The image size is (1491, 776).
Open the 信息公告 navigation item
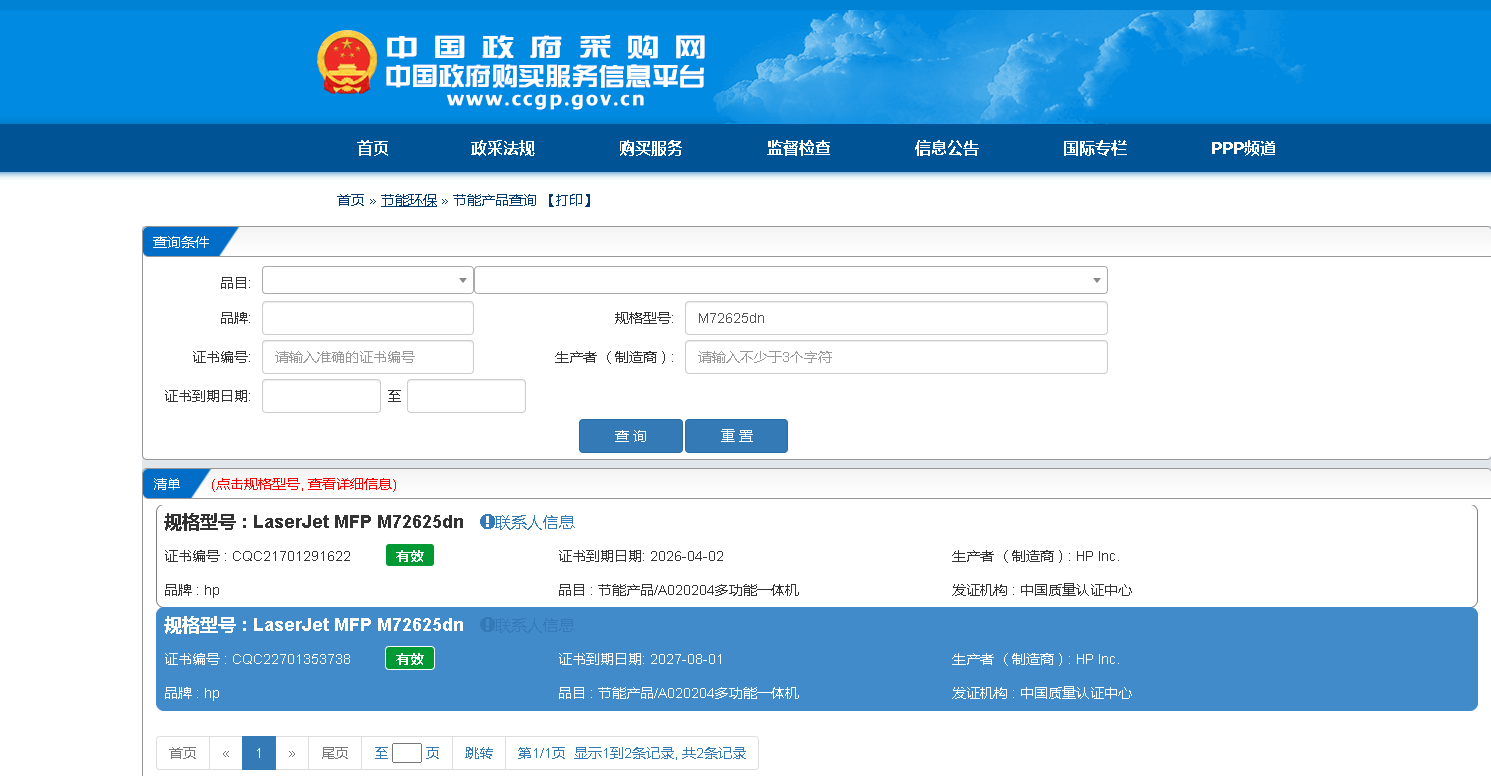947,149
